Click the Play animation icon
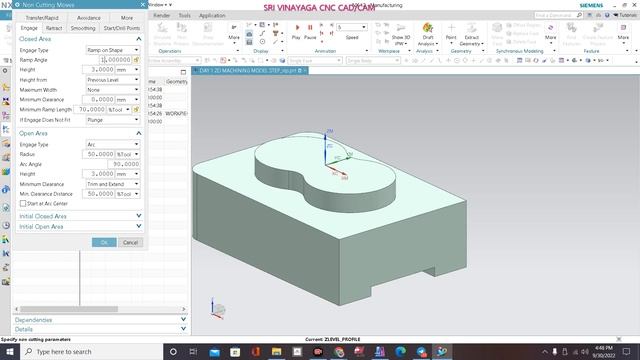 click(297, 28)
